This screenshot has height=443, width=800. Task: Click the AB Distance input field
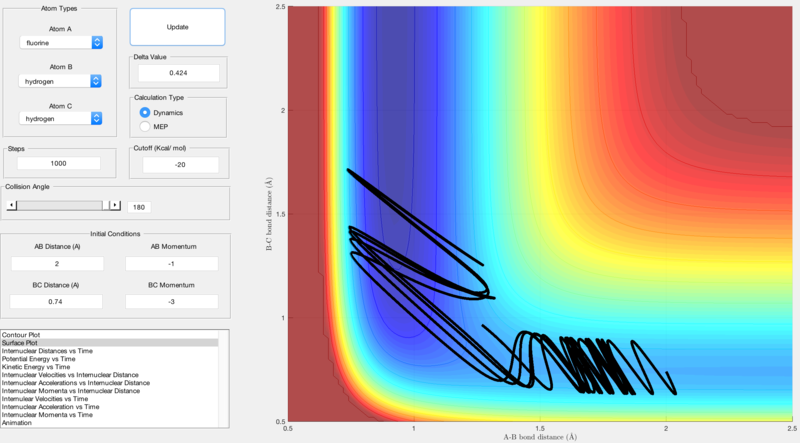57,264
